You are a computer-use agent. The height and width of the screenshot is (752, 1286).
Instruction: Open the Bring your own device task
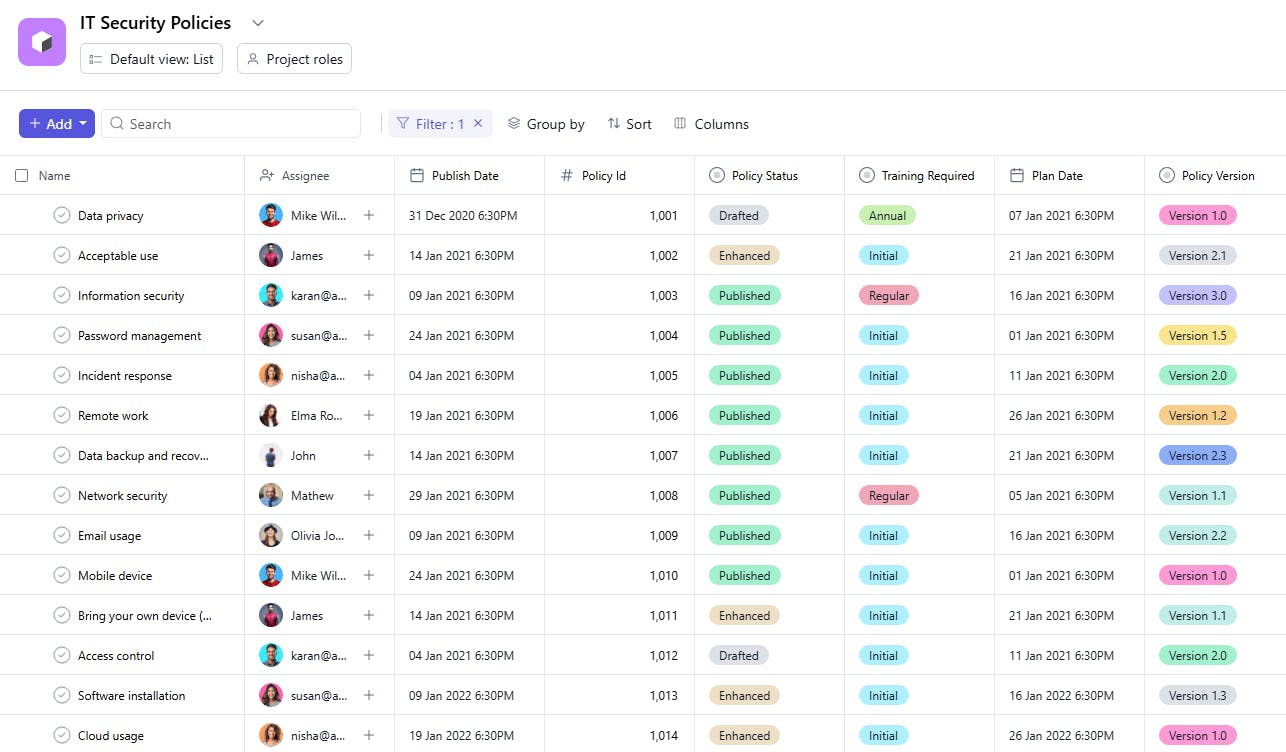coord(145,615)
